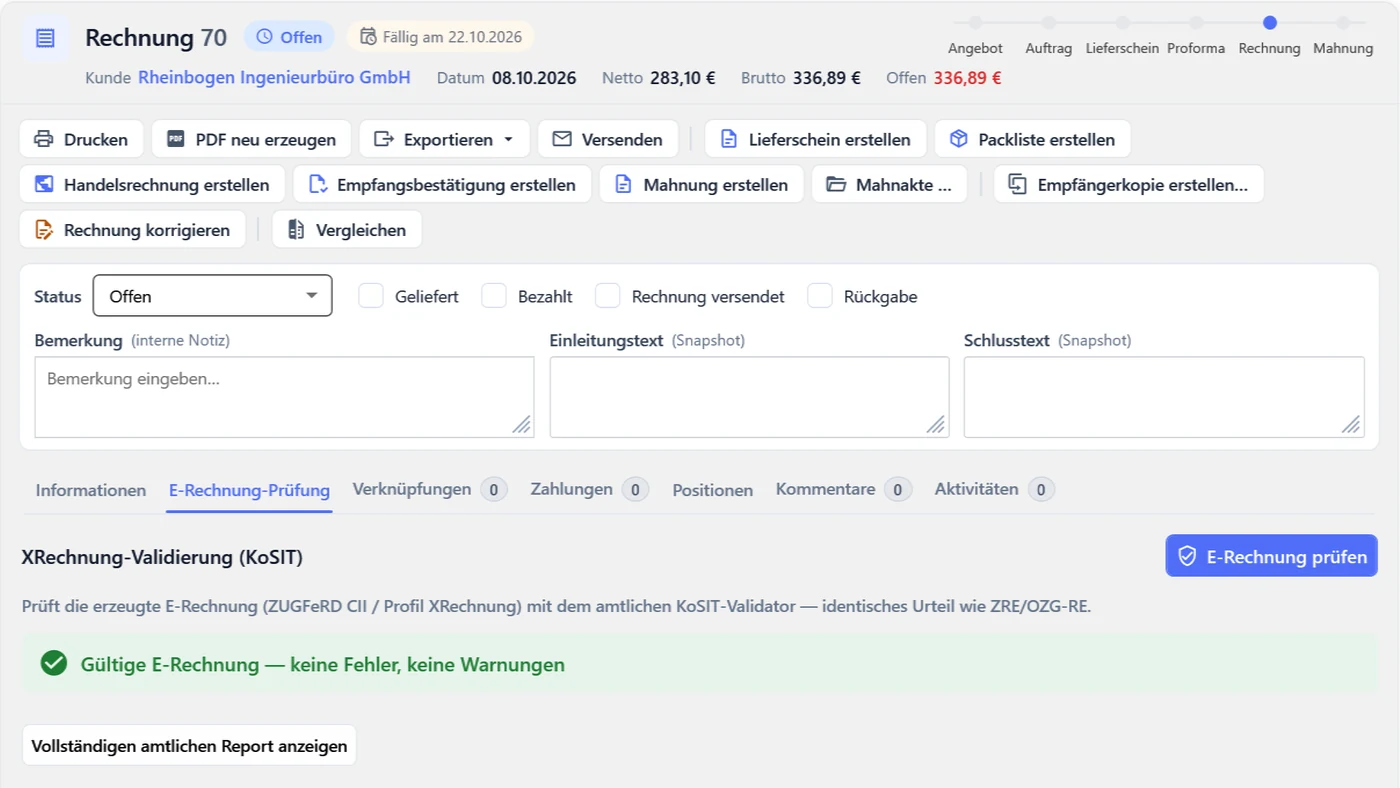Image resolution: width=1400 pixels, height=788 pixels.
Task: Click the file-check icon on Empfangsbestätigung erstellen
Action: (318, 184)
